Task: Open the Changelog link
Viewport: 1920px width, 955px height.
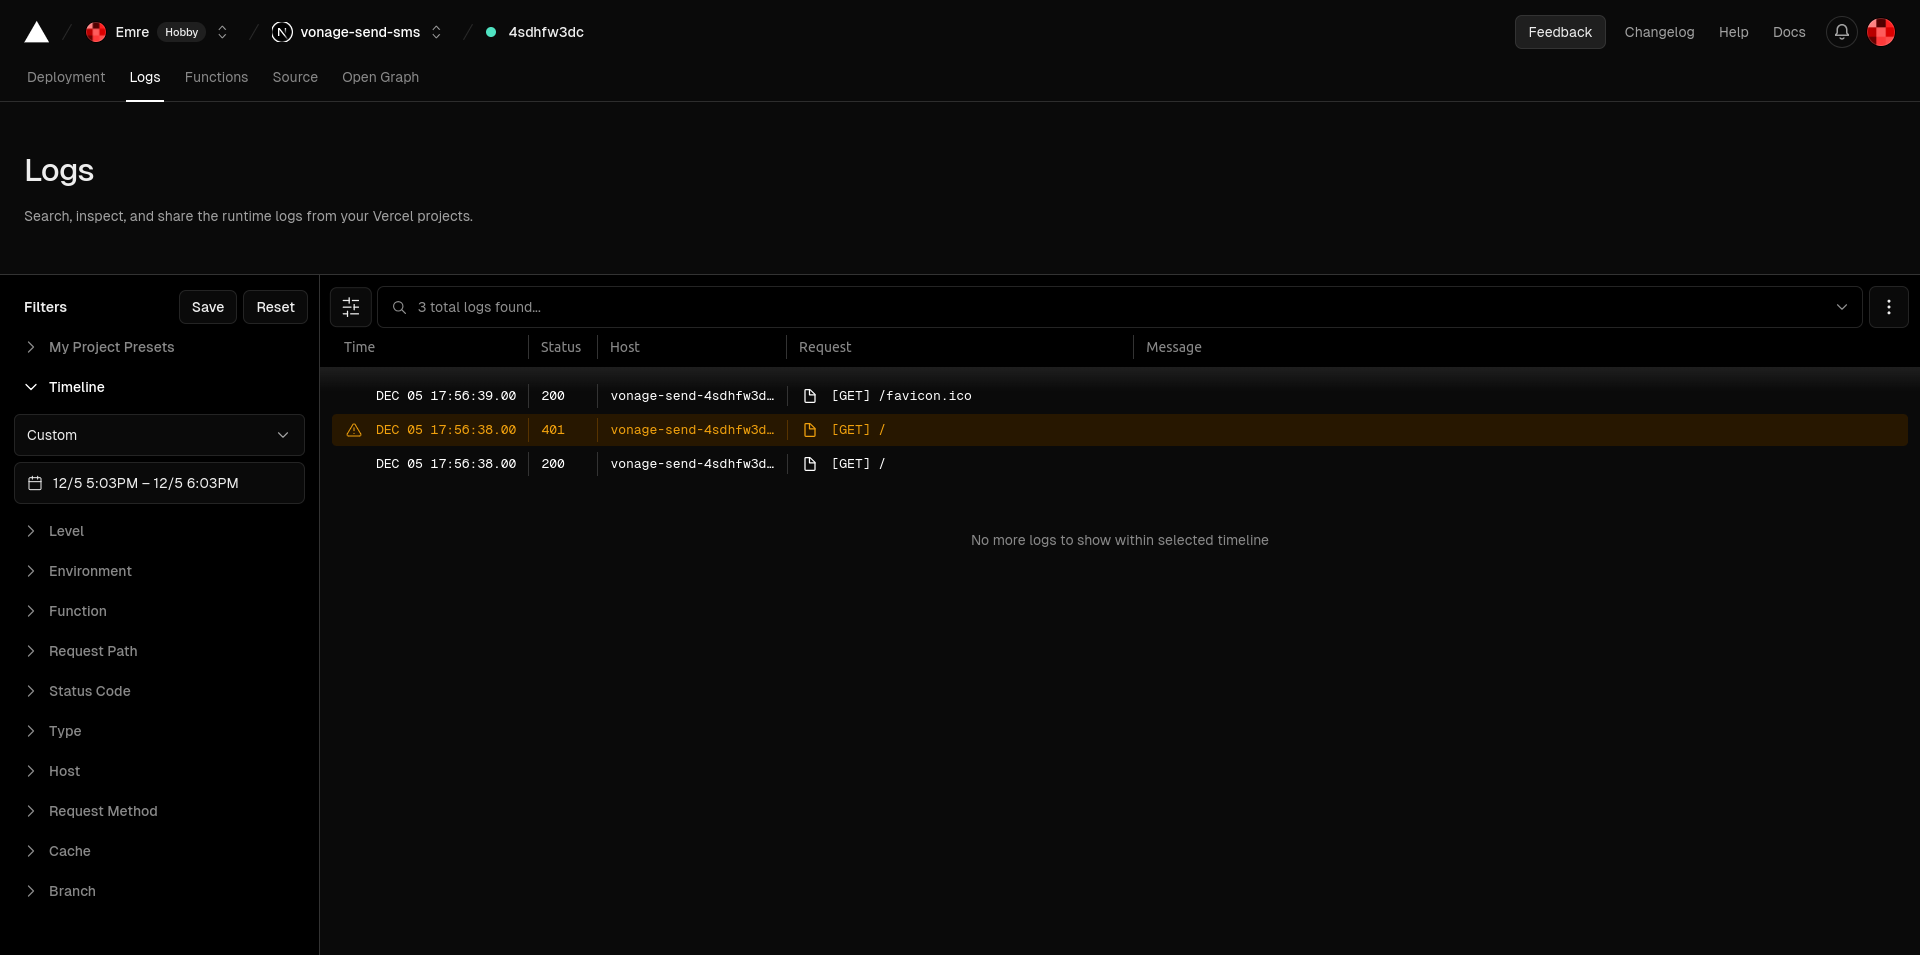Action: [1659, 32]
